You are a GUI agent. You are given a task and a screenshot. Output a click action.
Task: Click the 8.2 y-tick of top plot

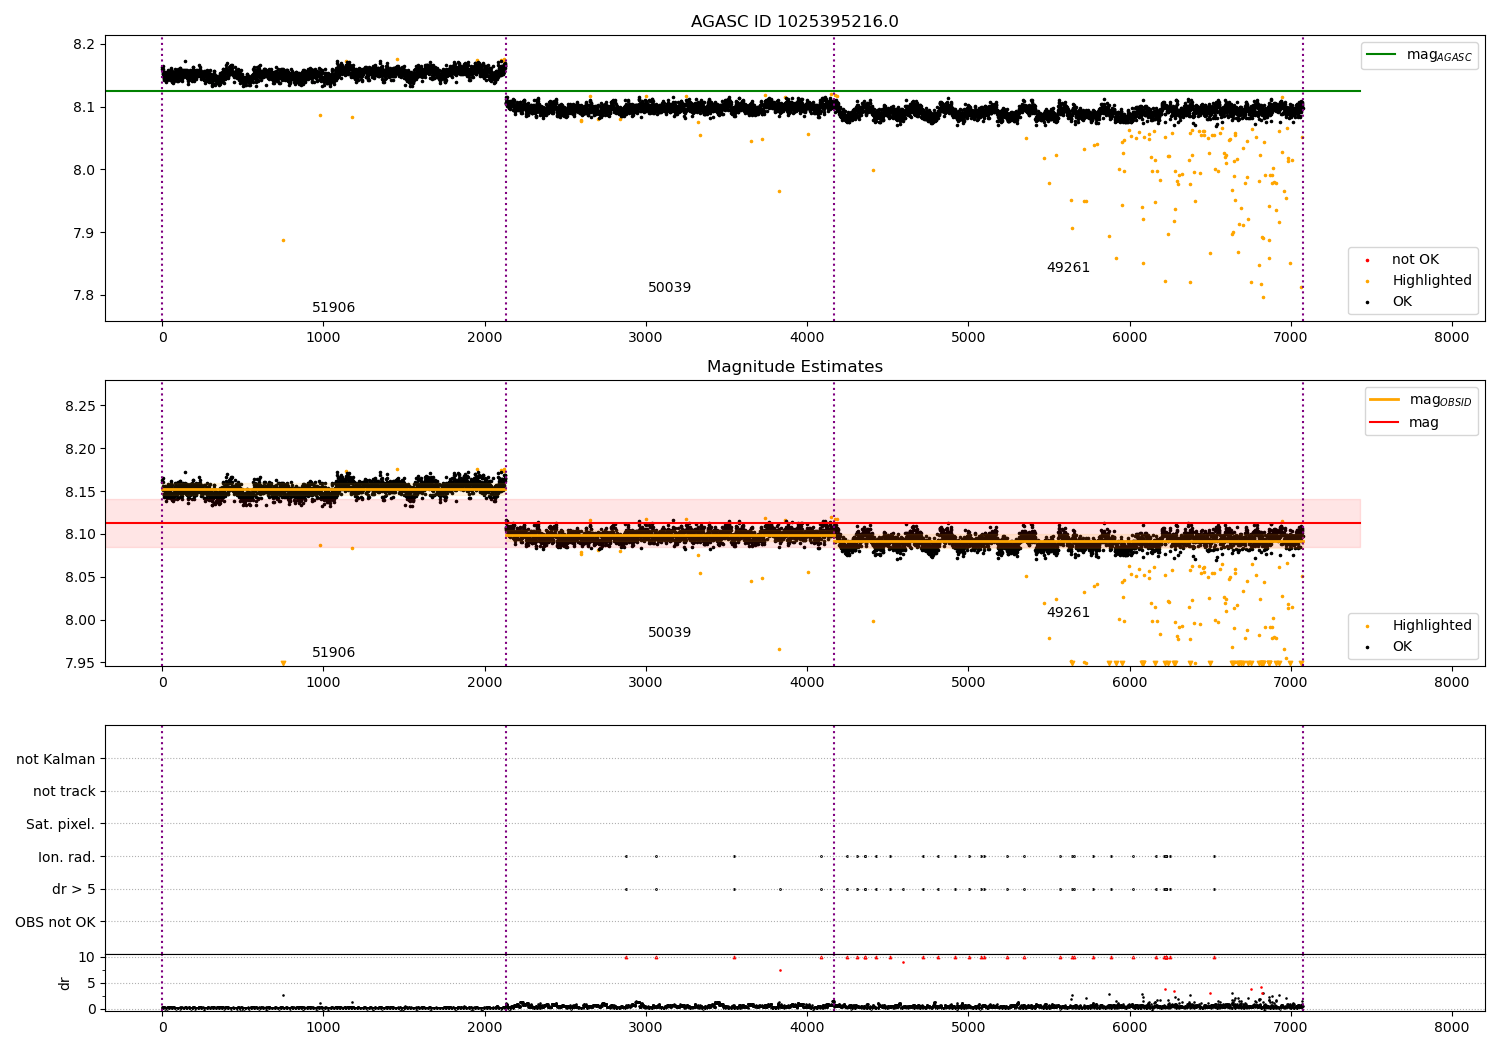(84, 45)
